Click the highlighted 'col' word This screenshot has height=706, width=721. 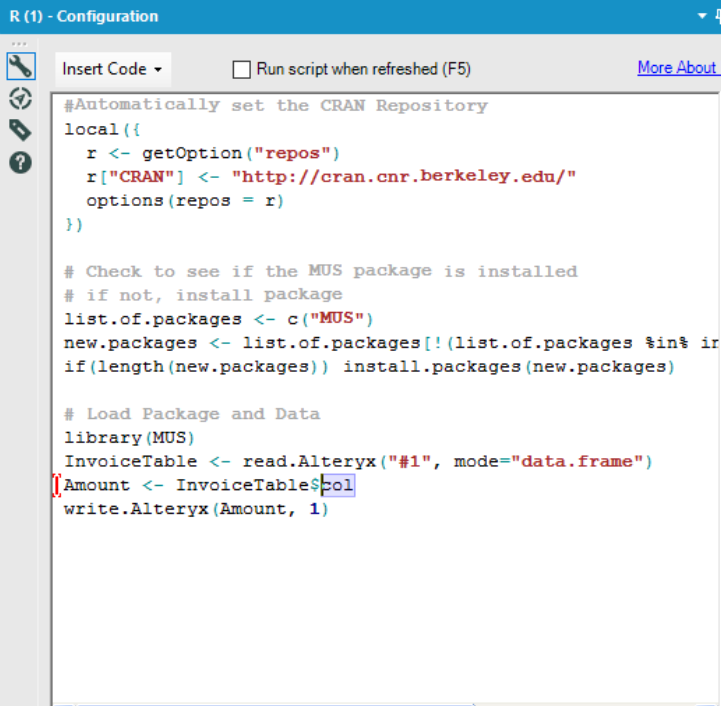pos(338,485)
